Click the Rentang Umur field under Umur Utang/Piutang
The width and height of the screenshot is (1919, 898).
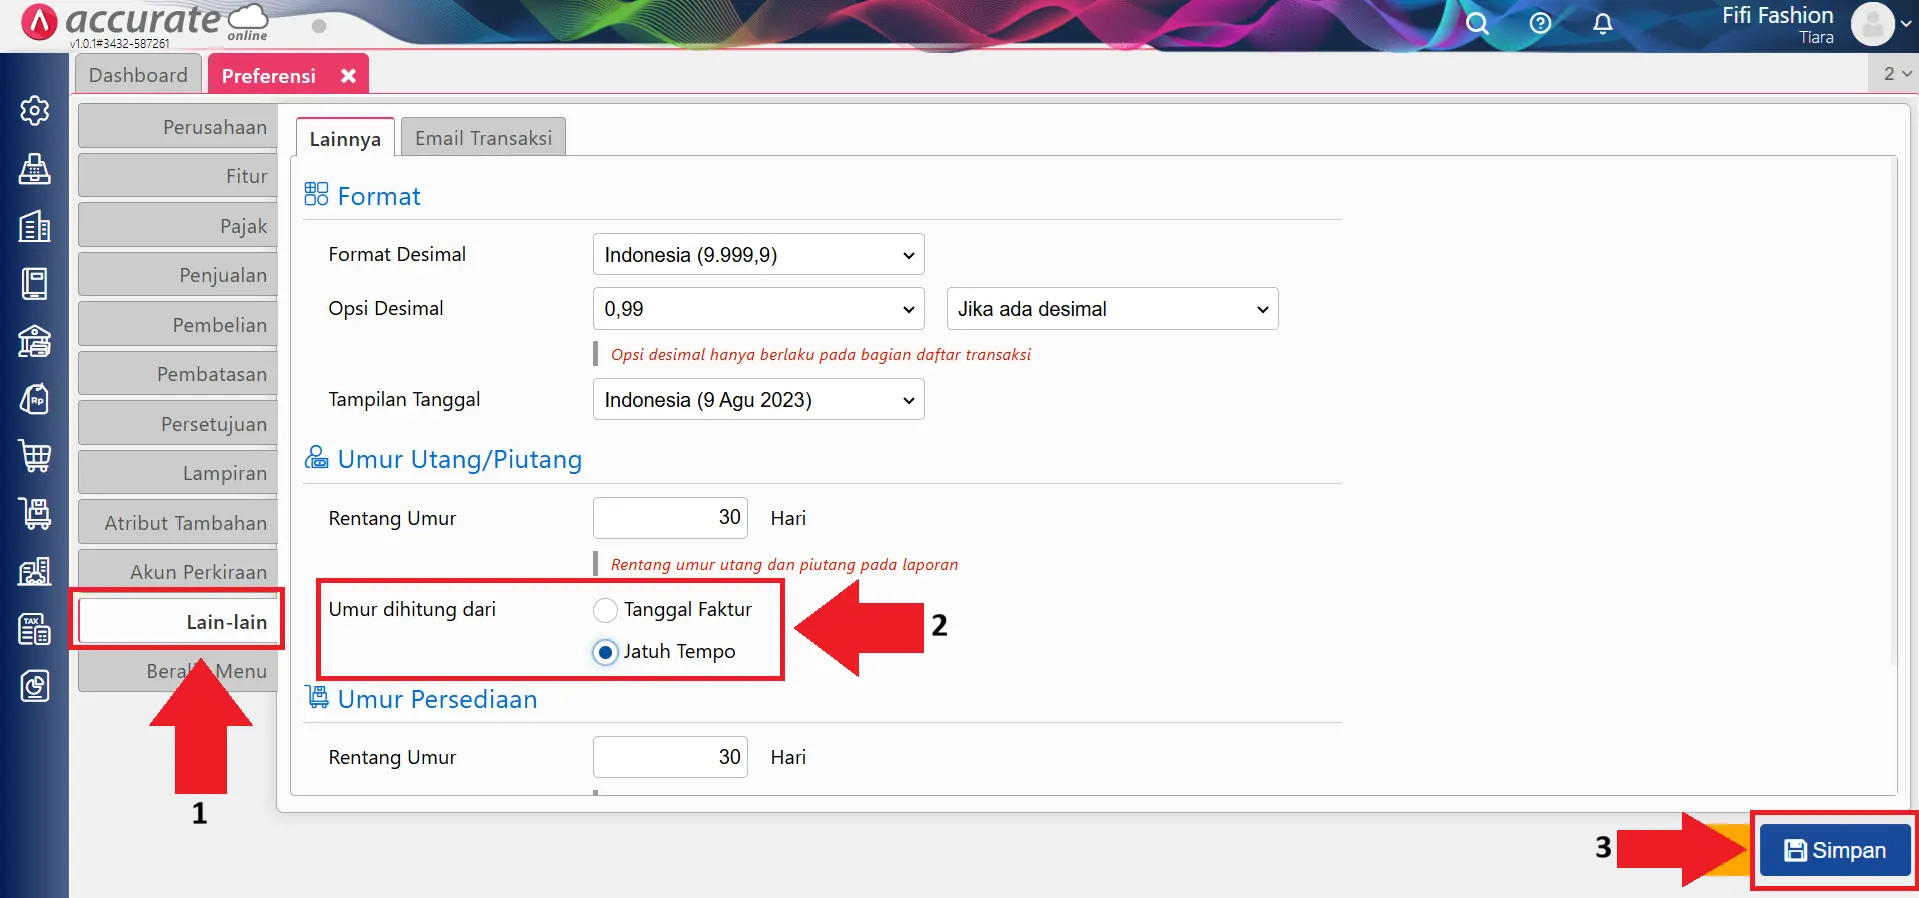[670, 518]
